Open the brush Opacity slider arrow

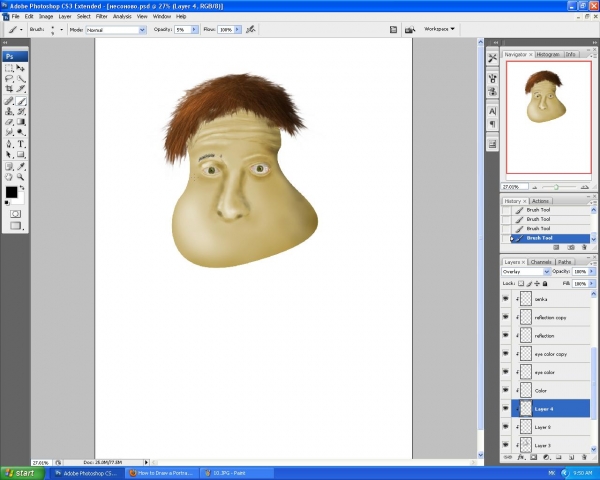point(194,29)
